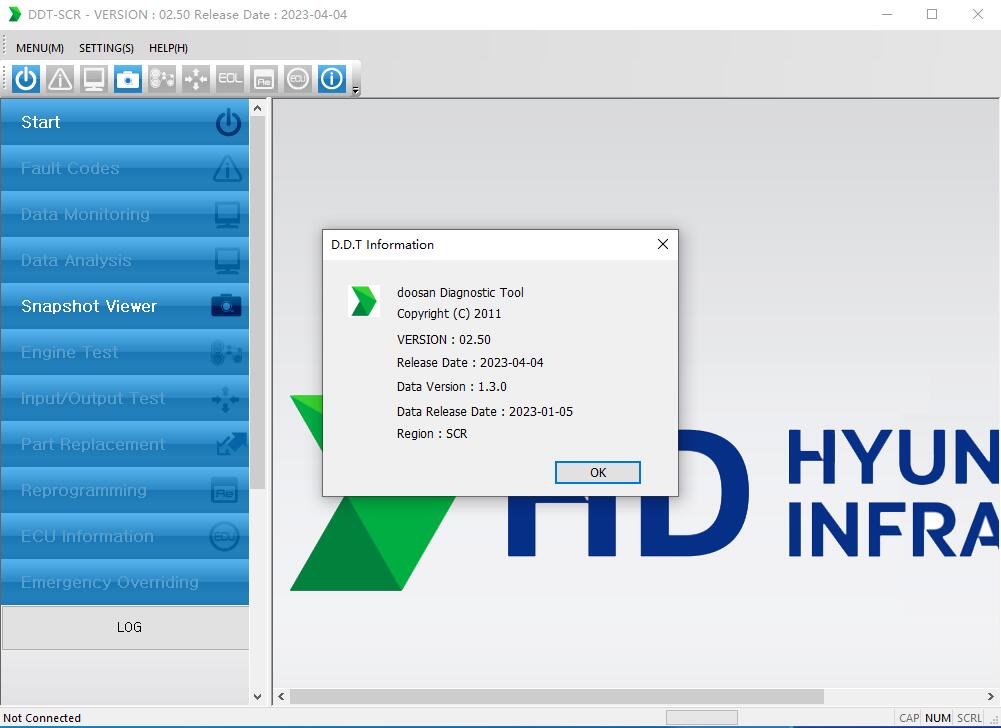
Task: Click the Reprogramming toolbar icon
Action: (264, 79)
